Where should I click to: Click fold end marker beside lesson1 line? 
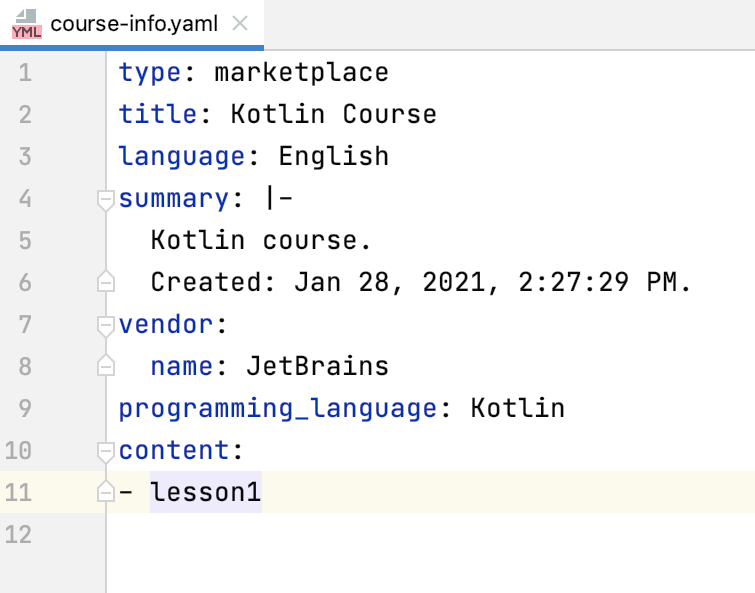coord(105,493)
